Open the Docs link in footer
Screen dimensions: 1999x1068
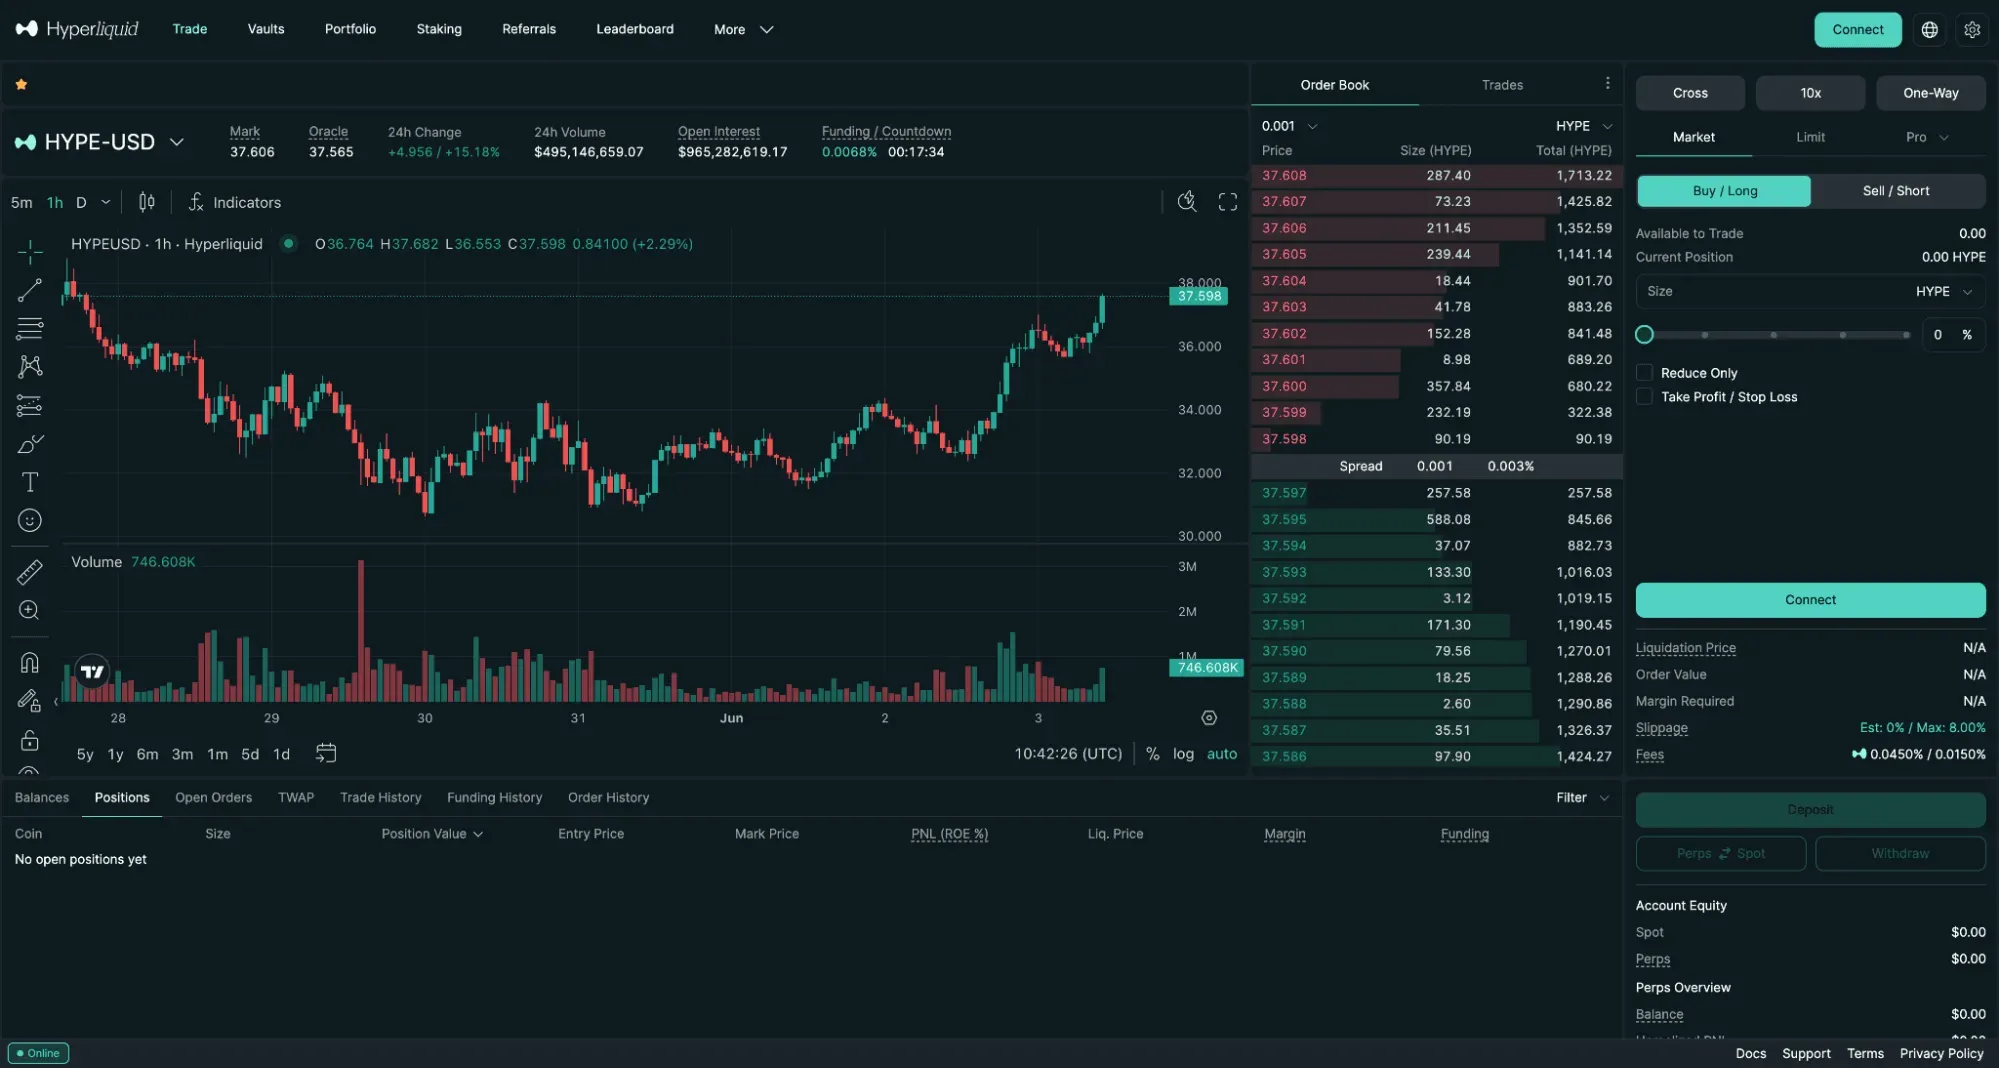coord(1750,1054)
